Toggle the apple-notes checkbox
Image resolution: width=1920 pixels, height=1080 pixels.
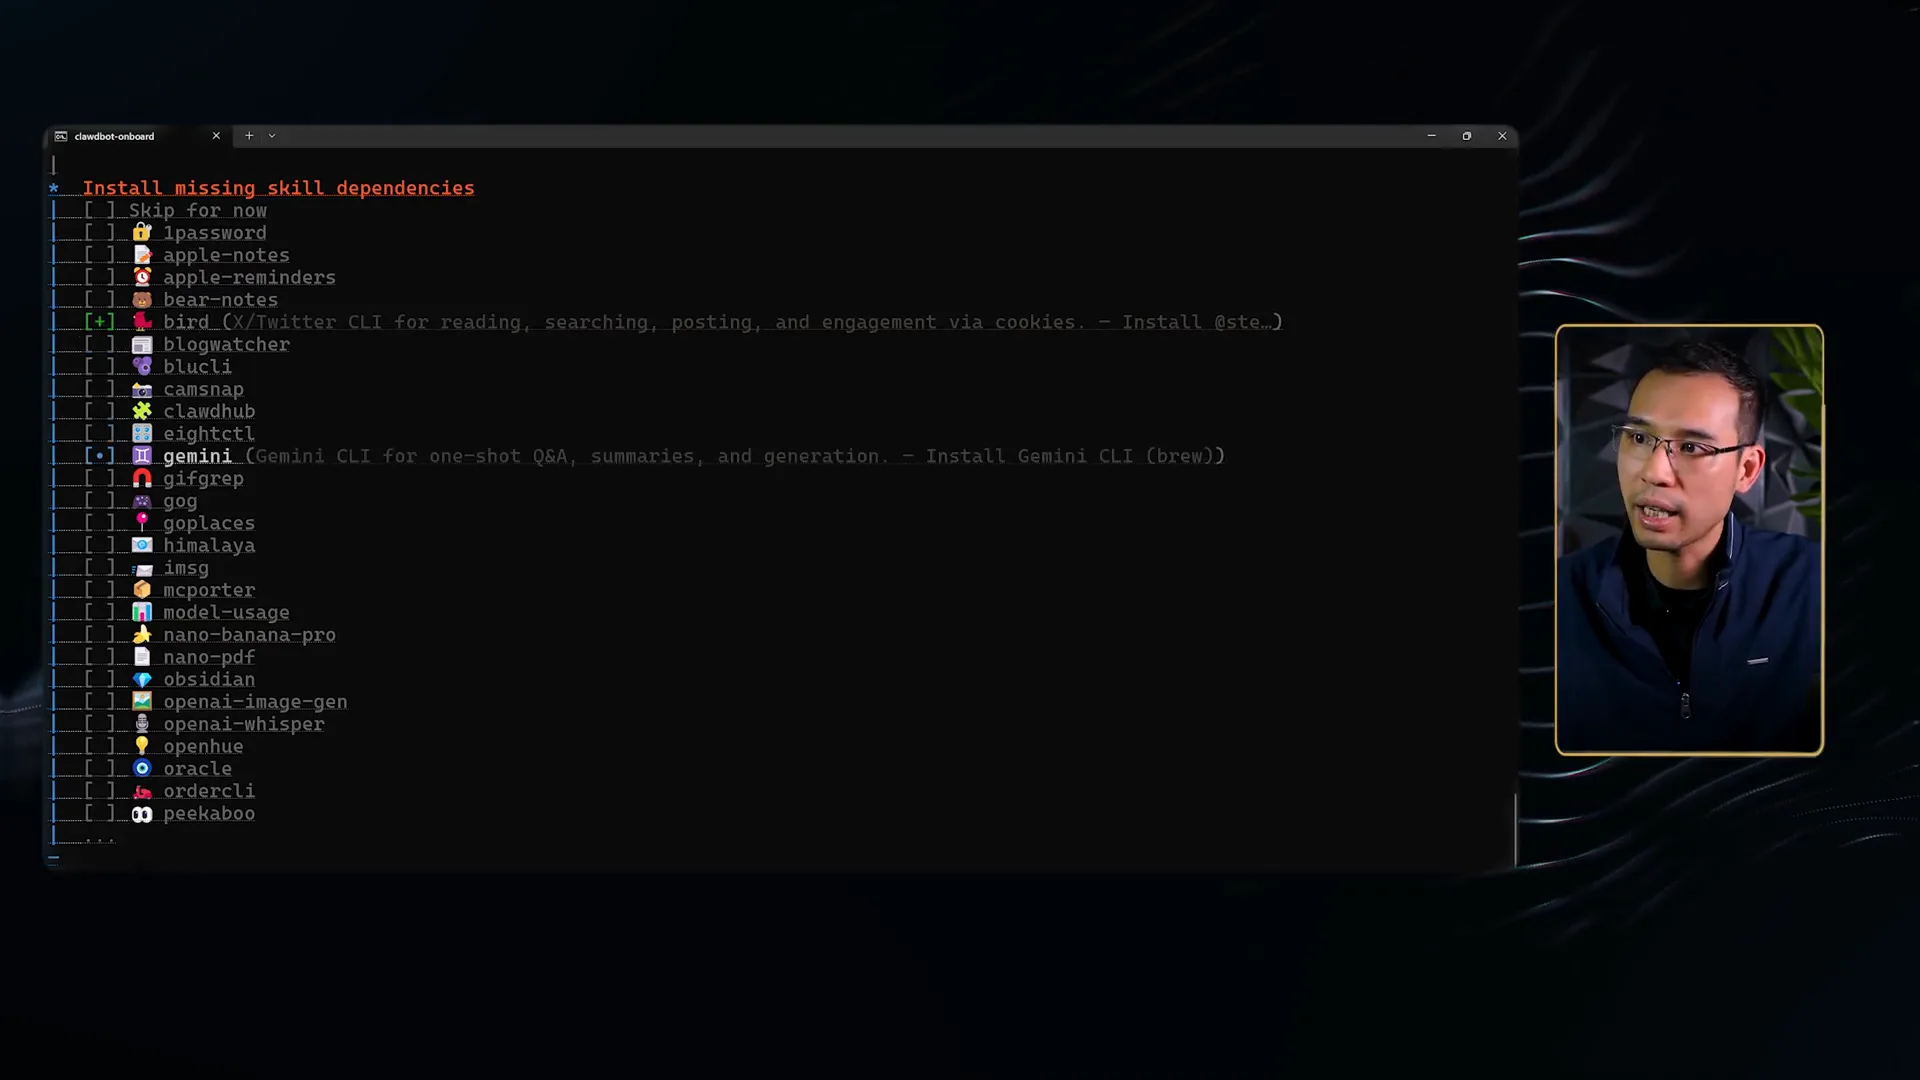coord(99,255)
